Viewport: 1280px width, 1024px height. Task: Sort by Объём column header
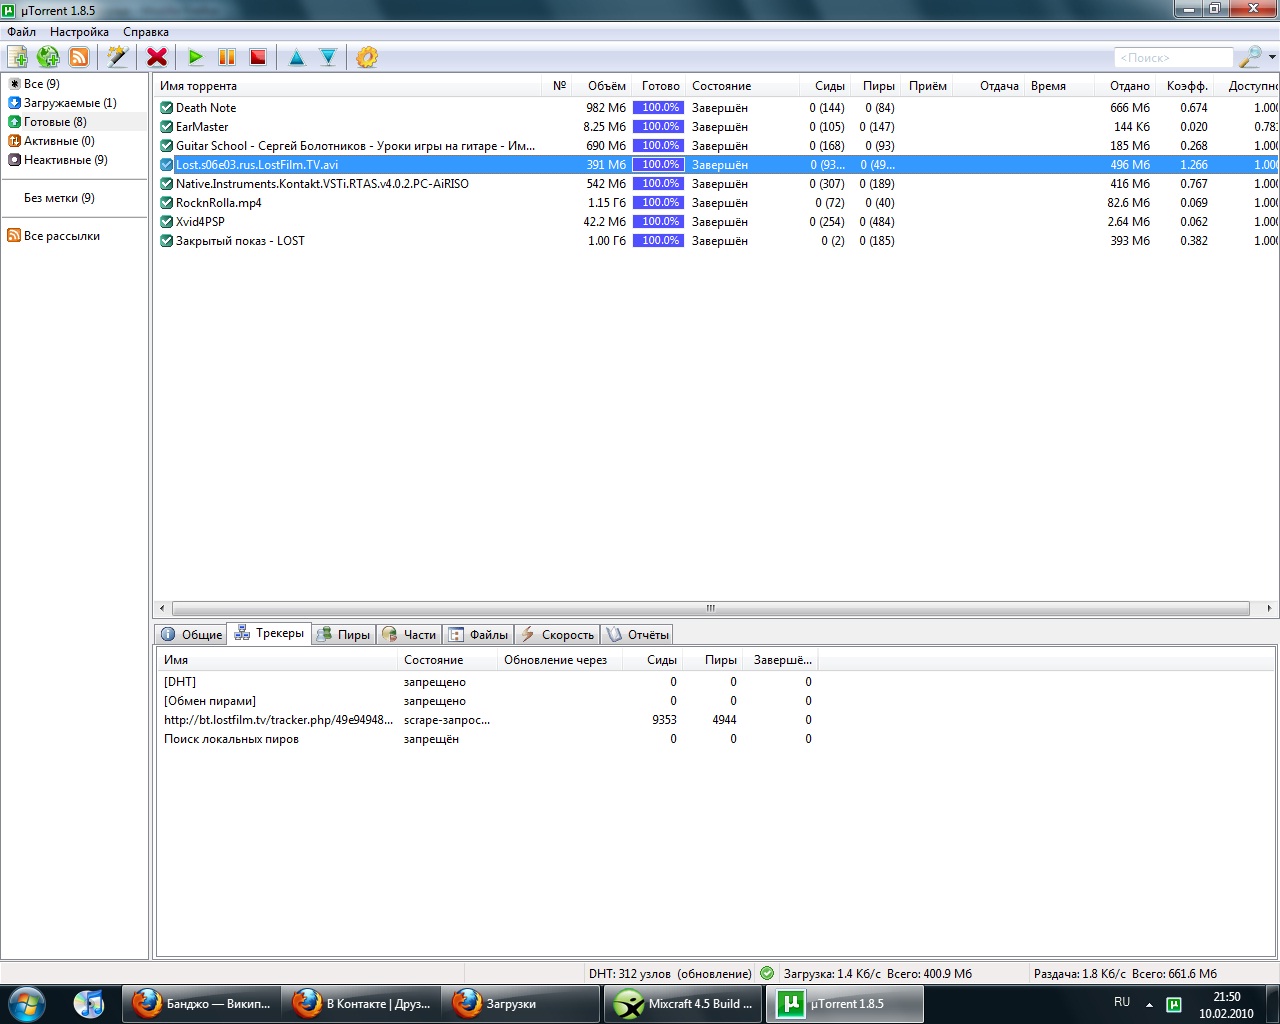602,86
